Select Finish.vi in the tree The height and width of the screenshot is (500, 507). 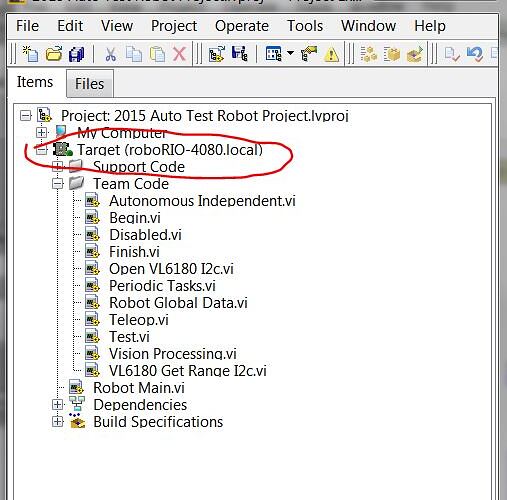[134, 252]
